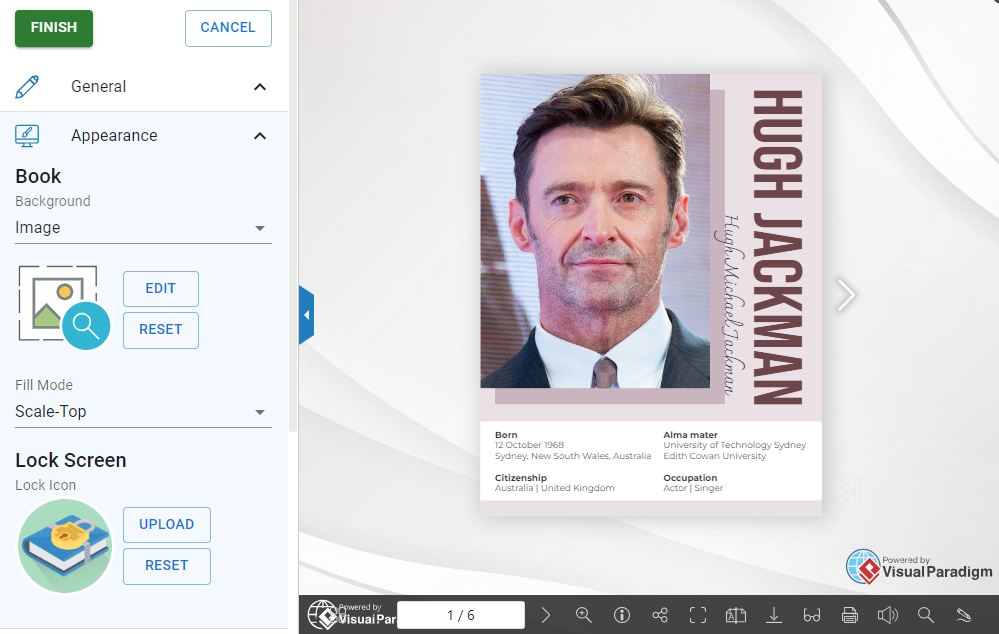
Task: Open the Background type dropdown
Action: [143, 228]
